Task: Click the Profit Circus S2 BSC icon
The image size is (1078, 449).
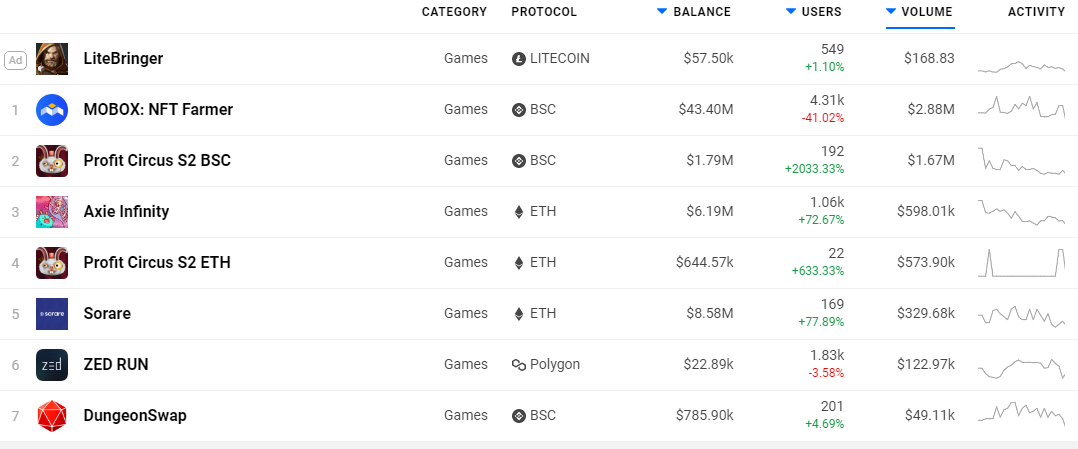Action: pyautogui.click(x=52, y=161)
